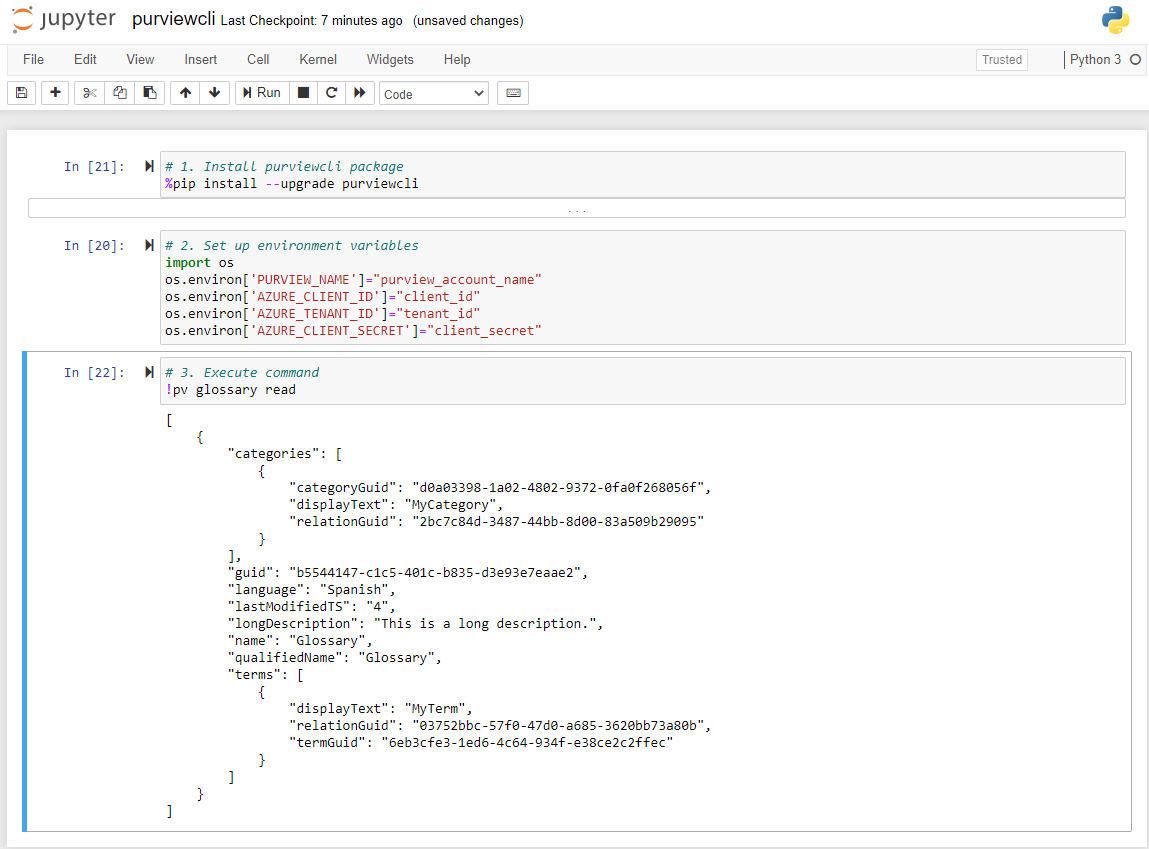Click the import os line
Image resolution: width=1149 pixels, height=849 pixels.
pyautogui.click(x=199, y=262)
